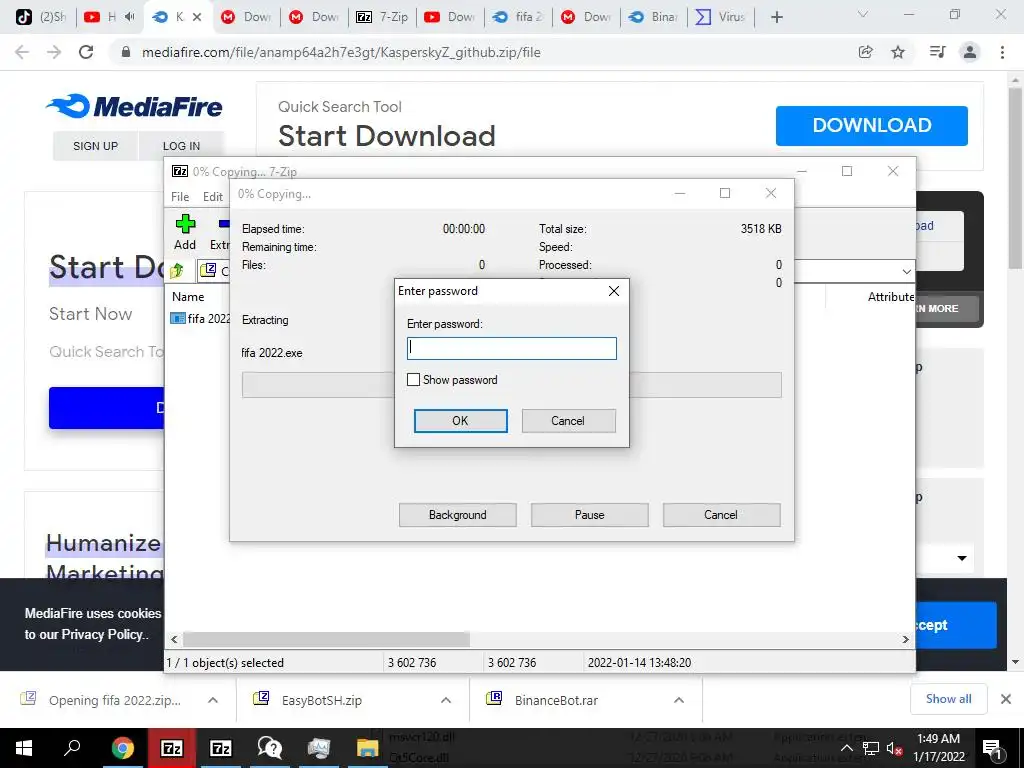Send extraction to Background
The width and height of the screenshot is (1024, 768).
(x=457, y=515)
